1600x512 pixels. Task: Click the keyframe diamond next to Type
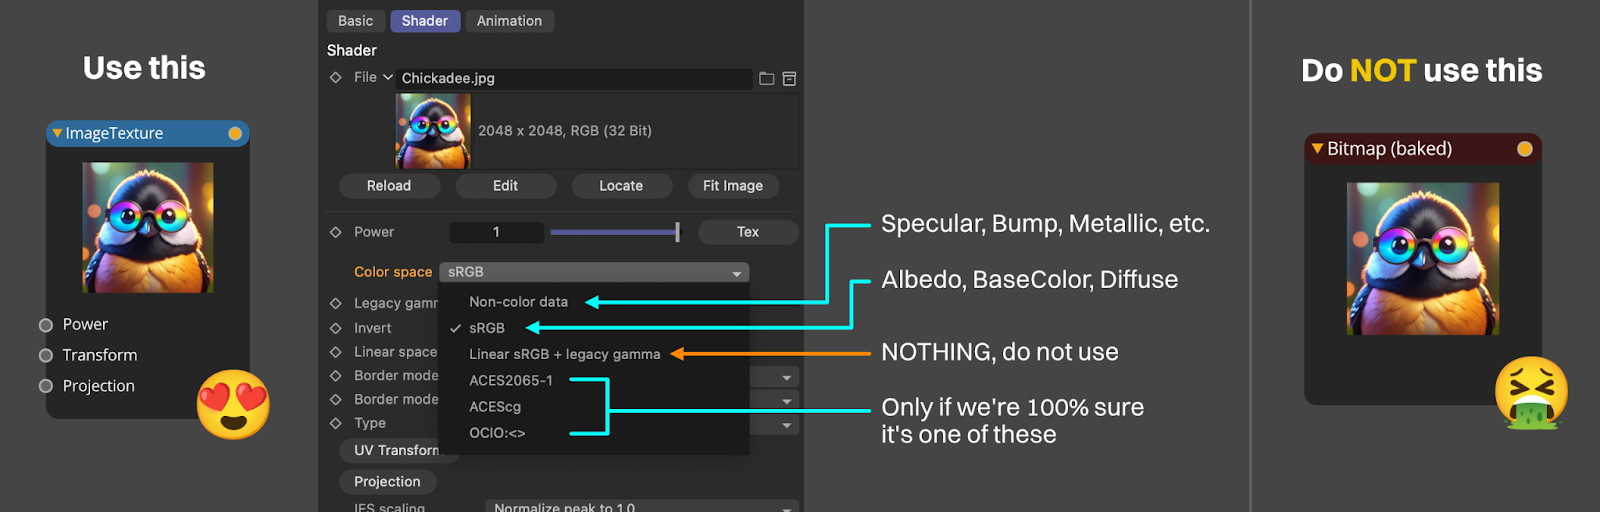point(336,423)
